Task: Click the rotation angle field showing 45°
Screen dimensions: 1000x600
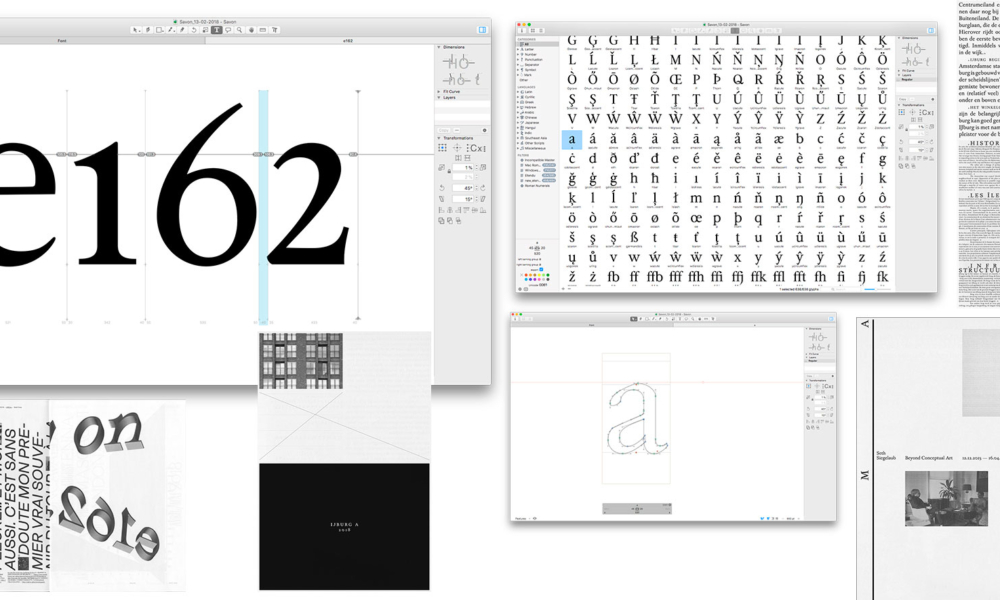Action: coord(463,188)
